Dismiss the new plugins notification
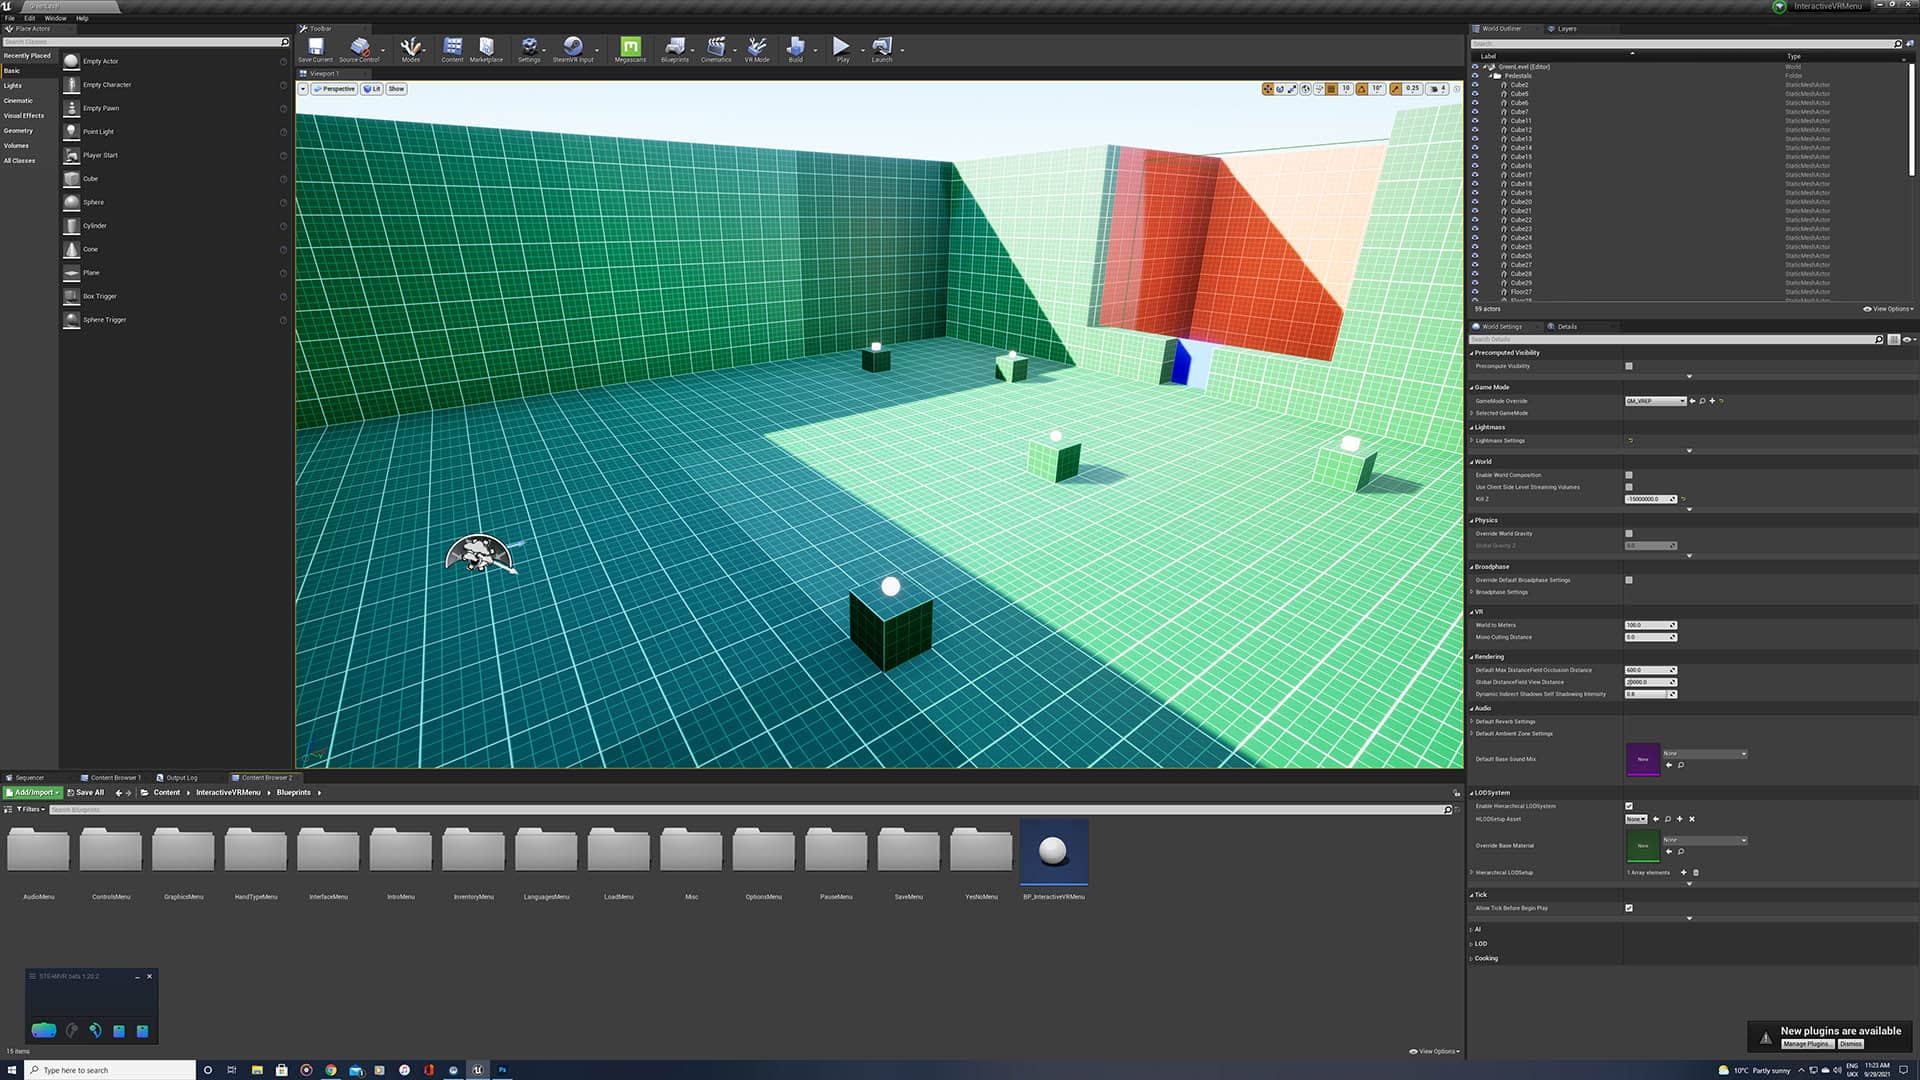 click(1850, 1044)
